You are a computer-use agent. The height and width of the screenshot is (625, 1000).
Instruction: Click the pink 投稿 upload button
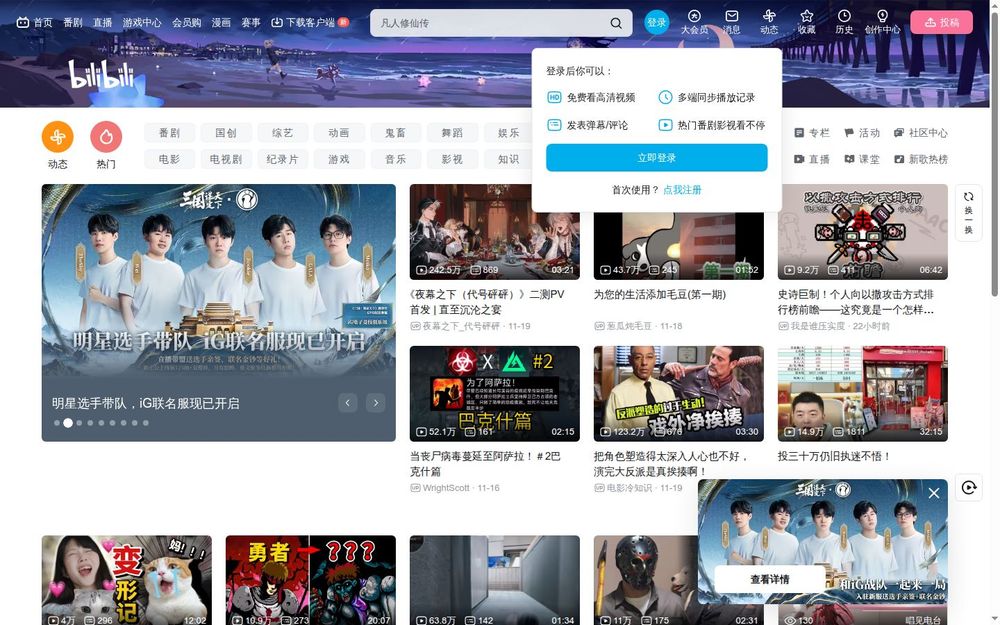[941, 22]
